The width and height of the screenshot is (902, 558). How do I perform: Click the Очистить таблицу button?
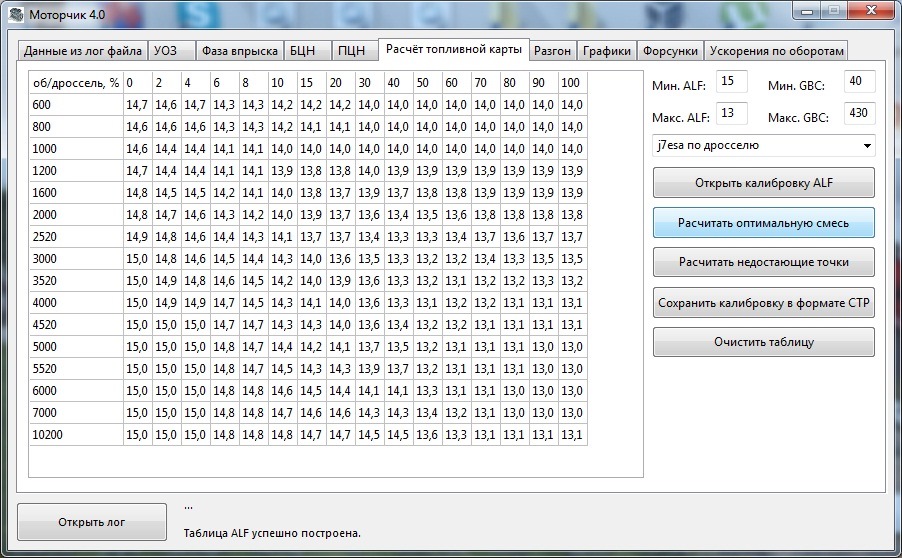click(x=764, y=342)
